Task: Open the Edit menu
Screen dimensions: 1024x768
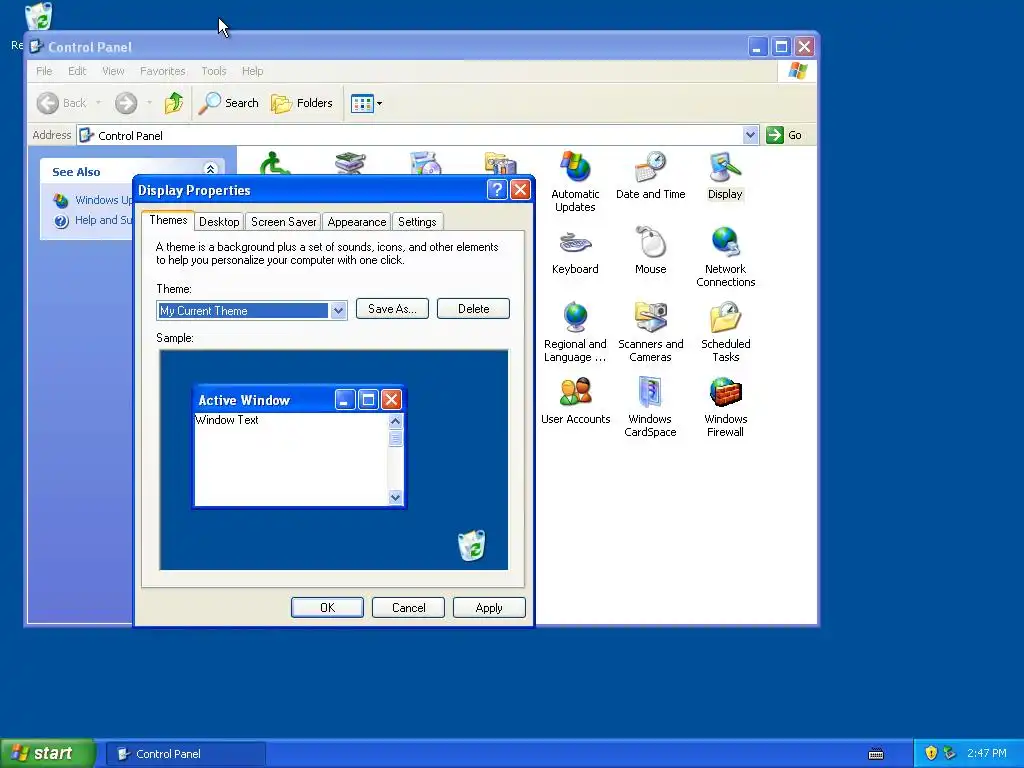Action: (77, 71)
